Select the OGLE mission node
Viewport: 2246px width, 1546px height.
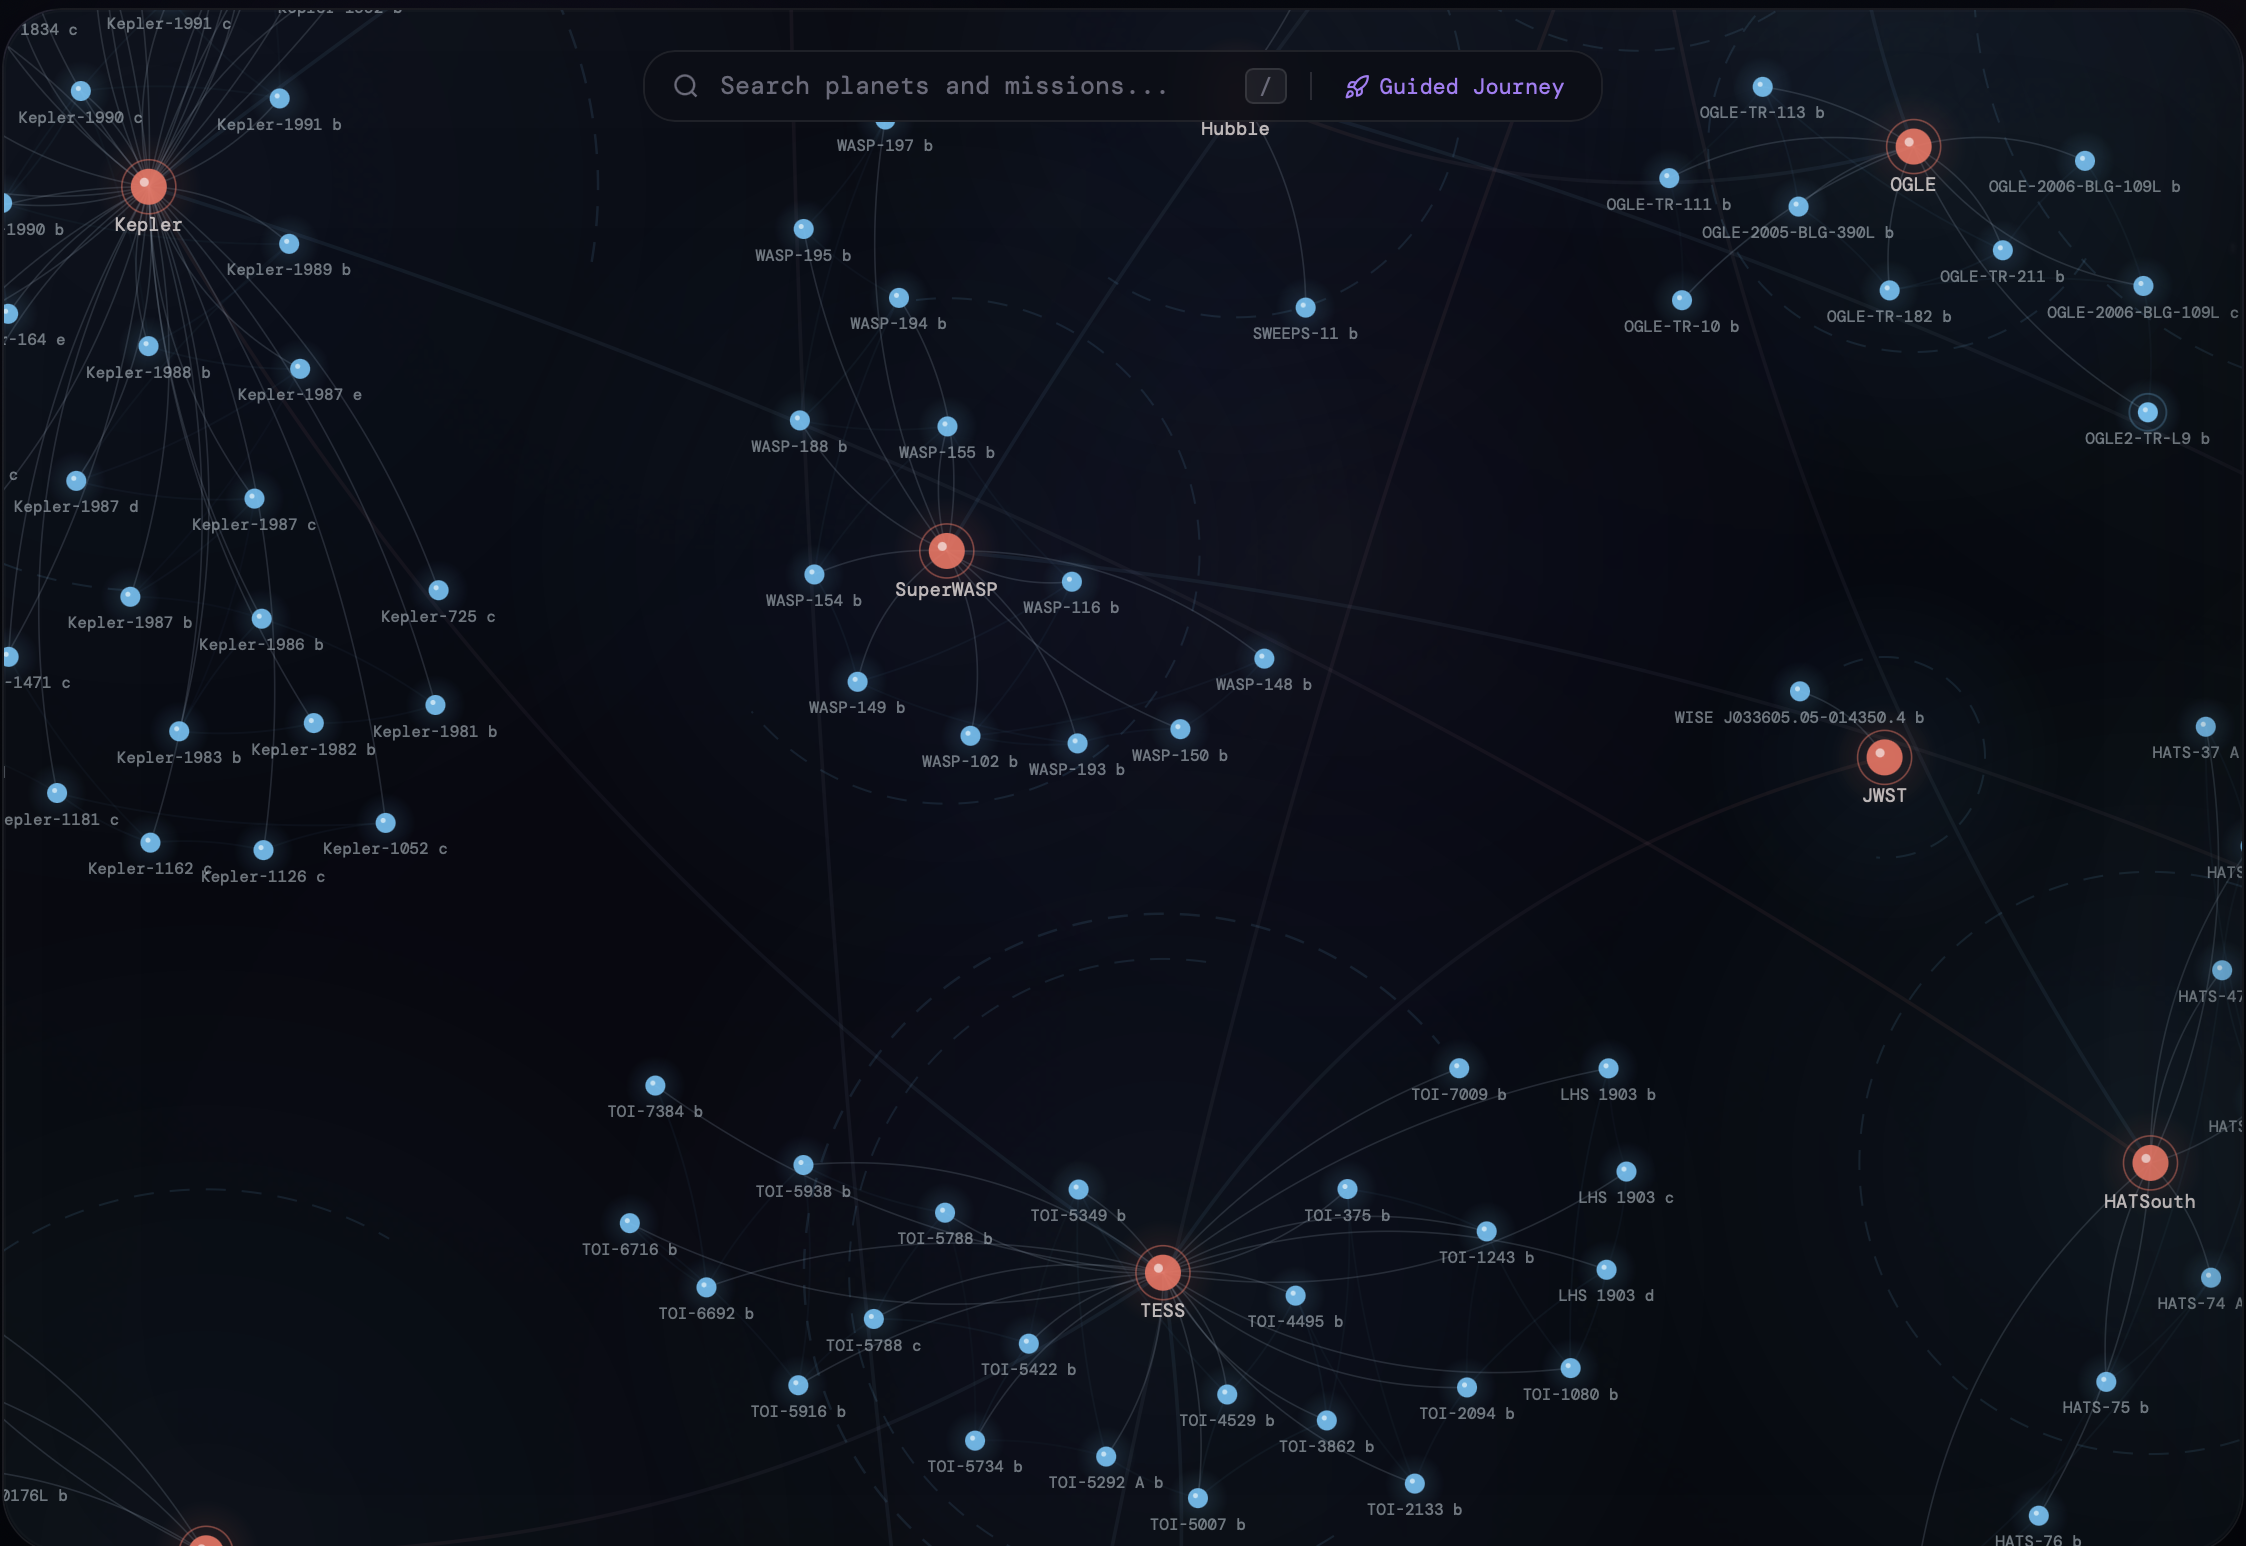1913,147
